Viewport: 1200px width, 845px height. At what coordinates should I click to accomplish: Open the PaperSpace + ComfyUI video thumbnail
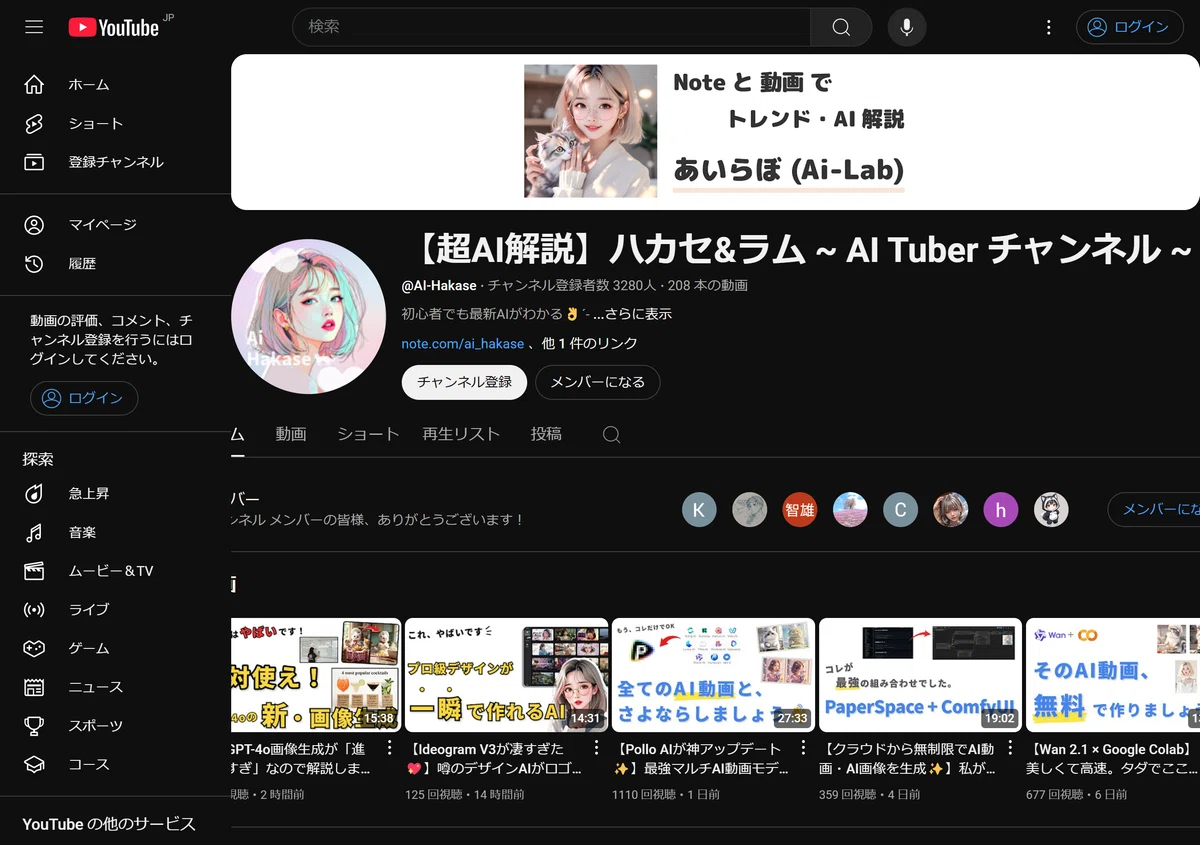[x=920, y=675]
